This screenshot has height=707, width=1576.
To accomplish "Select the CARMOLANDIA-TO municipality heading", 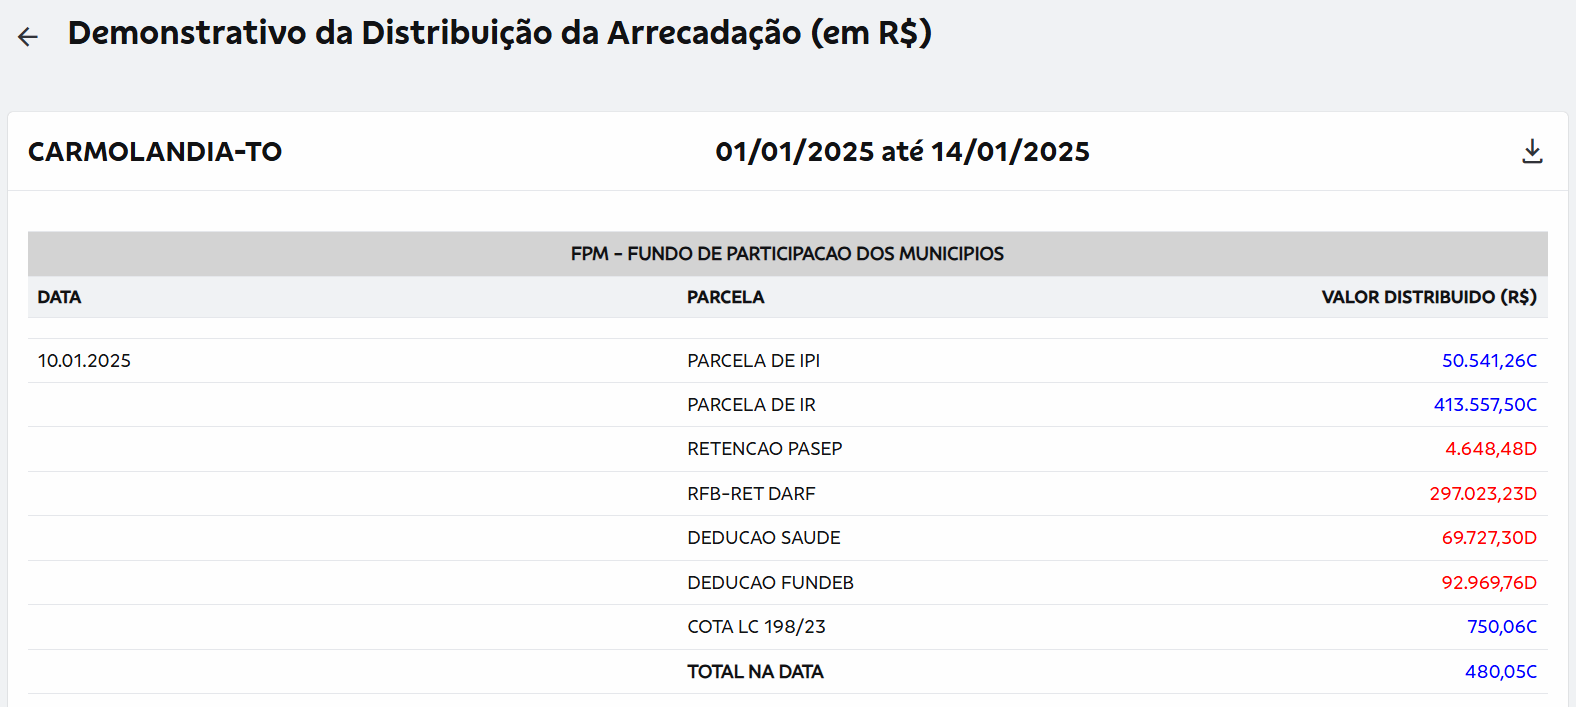I will point(155,152).
